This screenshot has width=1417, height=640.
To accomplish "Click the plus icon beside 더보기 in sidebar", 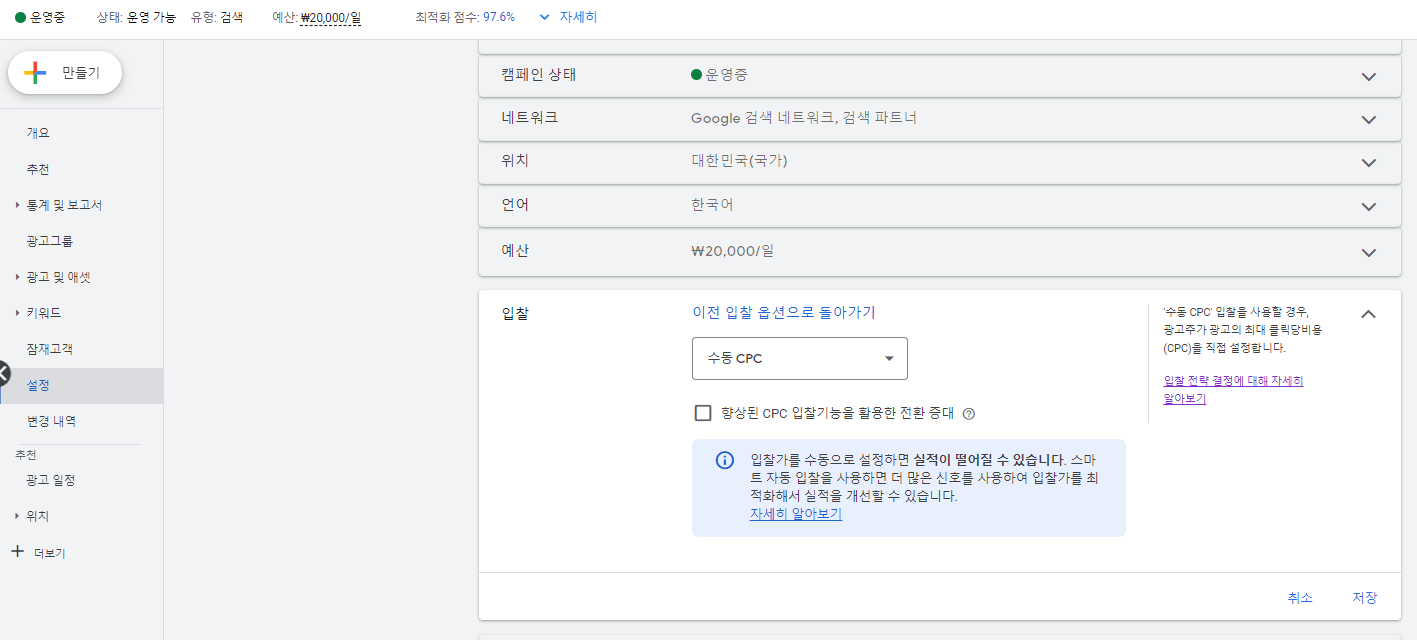I will tap(17, 551).
